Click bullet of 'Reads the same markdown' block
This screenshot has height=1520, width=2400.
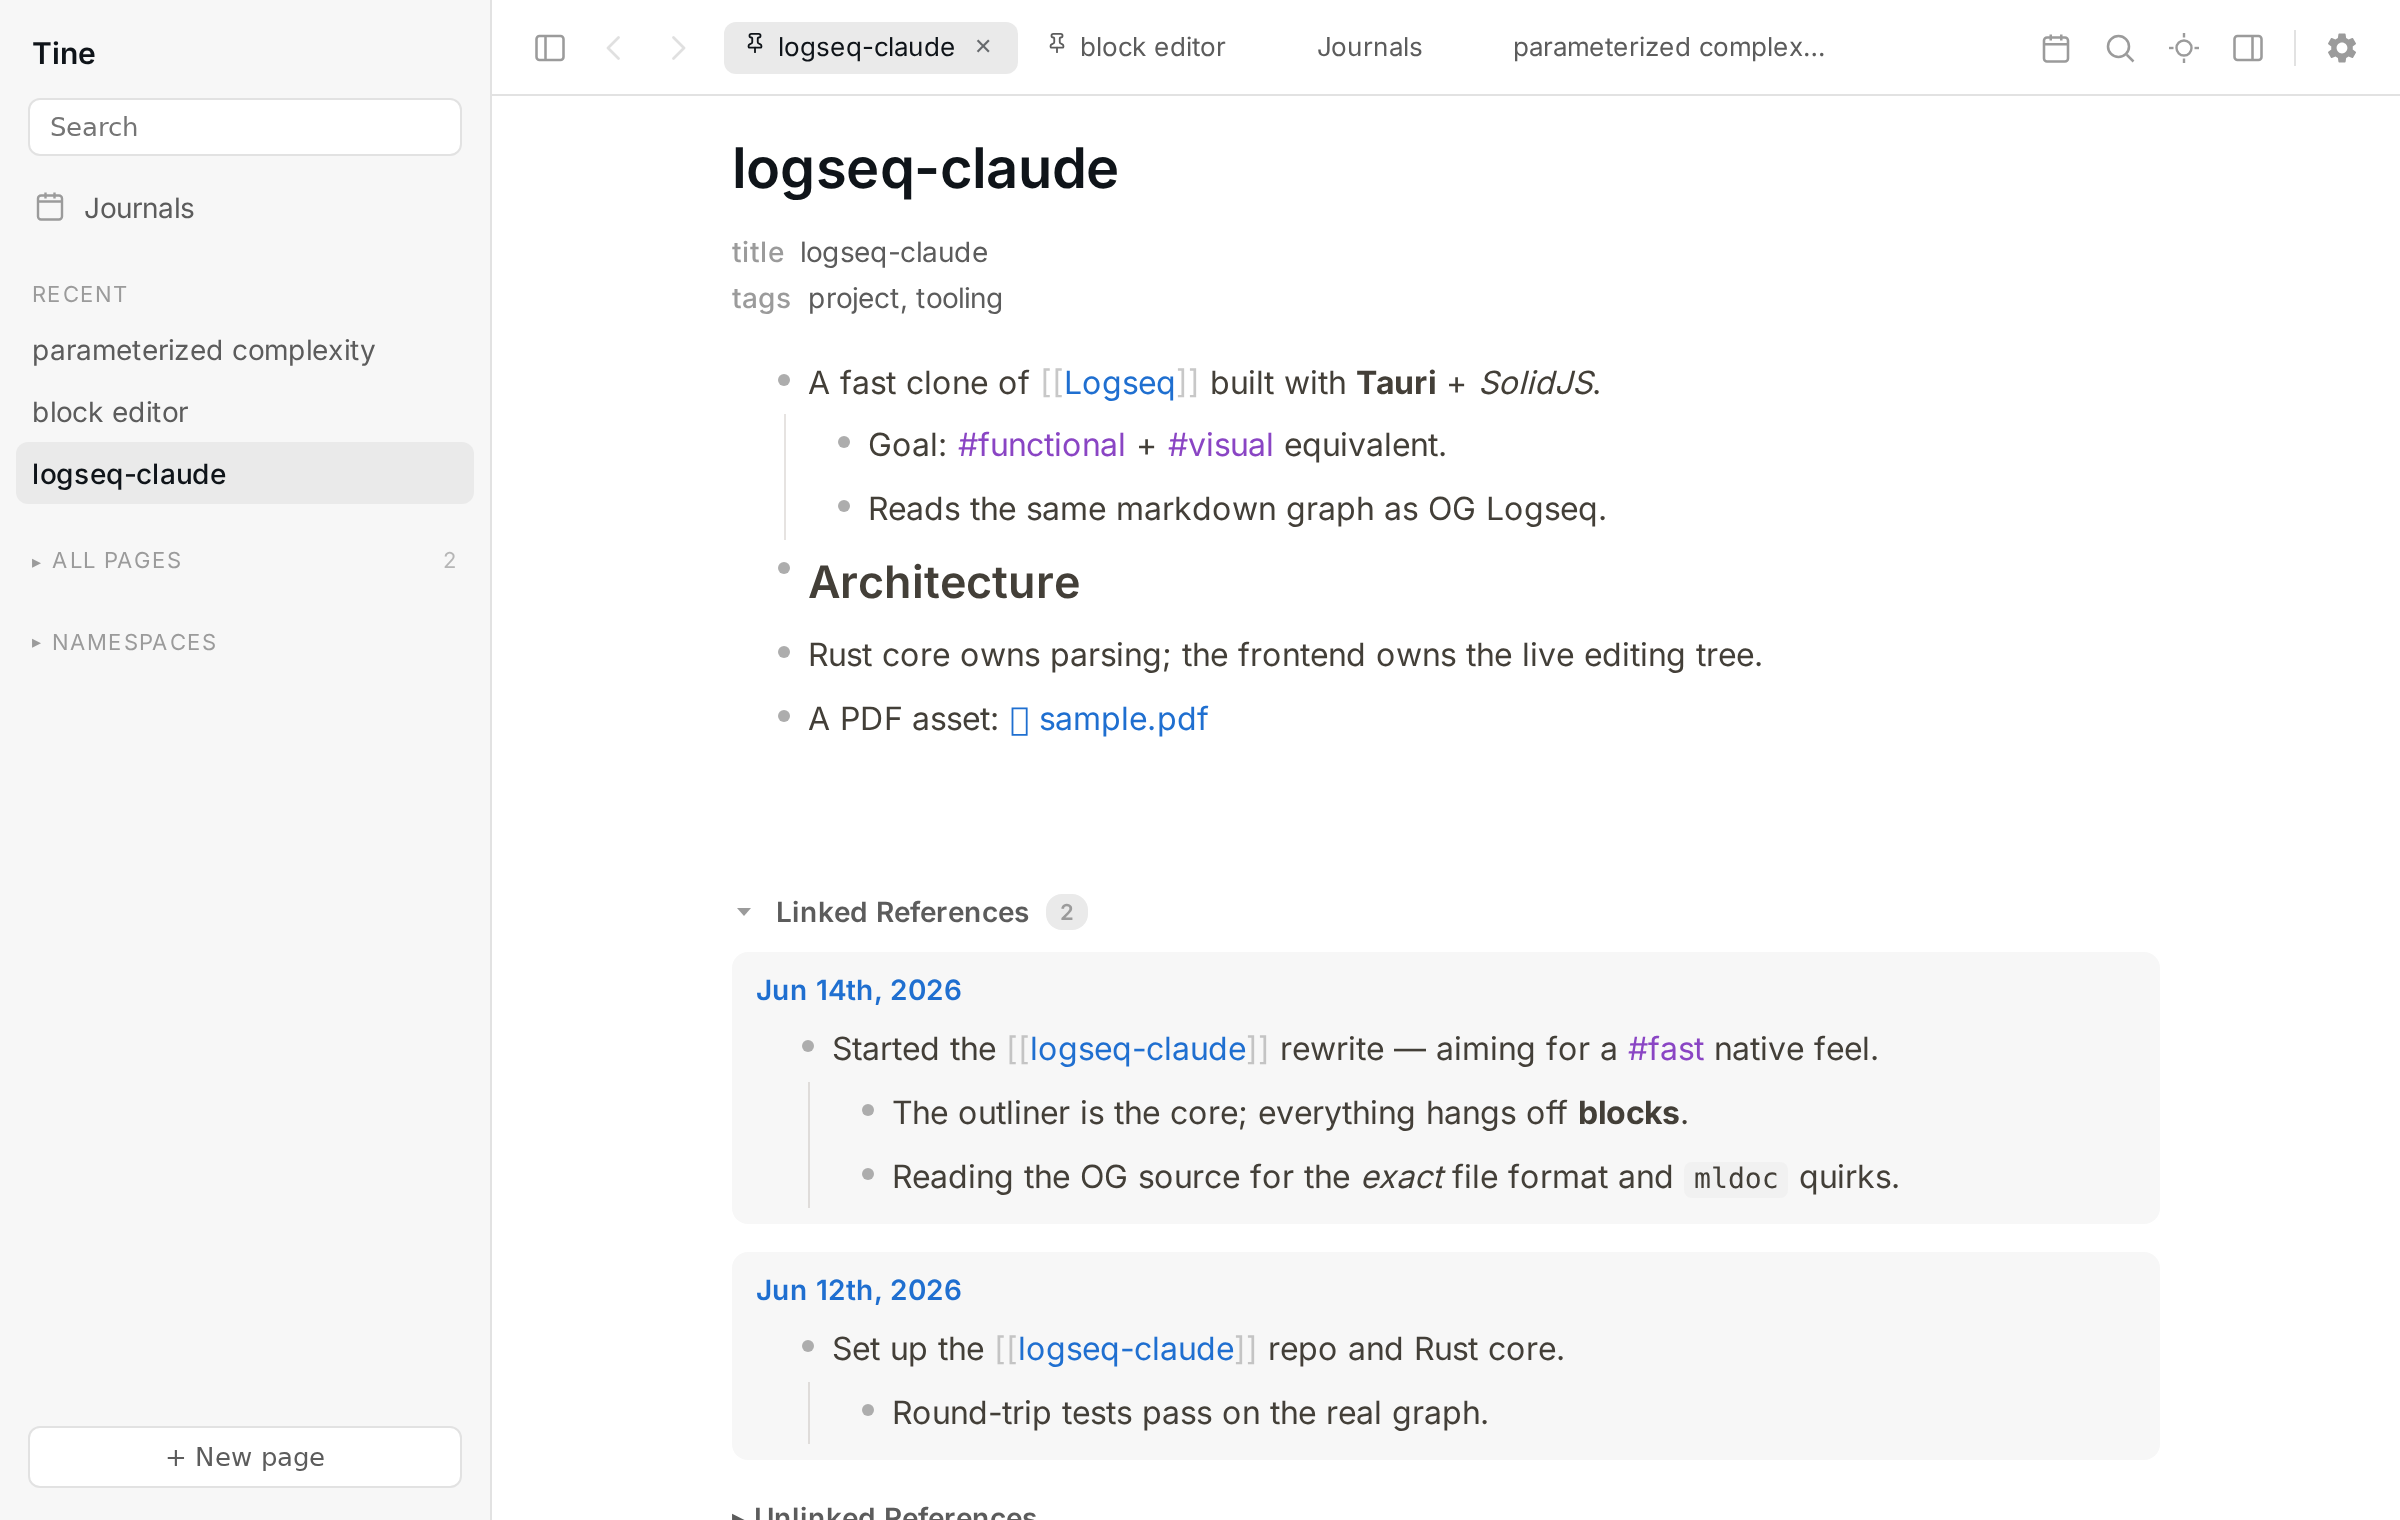[x=844, y=507]
